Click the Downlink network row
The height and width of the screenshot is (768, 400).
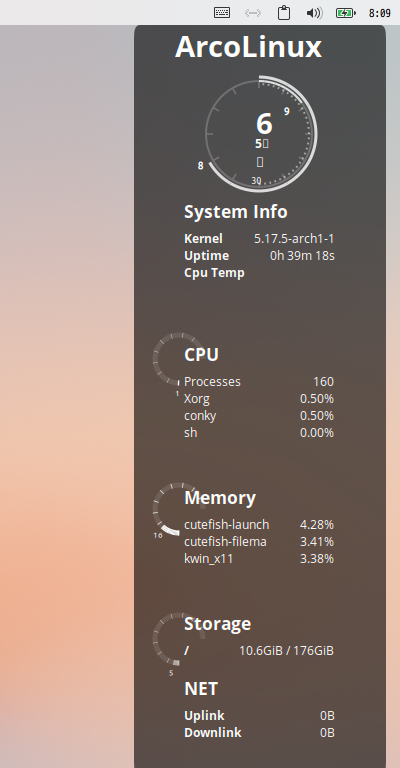pyautogui.click(x=259, y=733)
